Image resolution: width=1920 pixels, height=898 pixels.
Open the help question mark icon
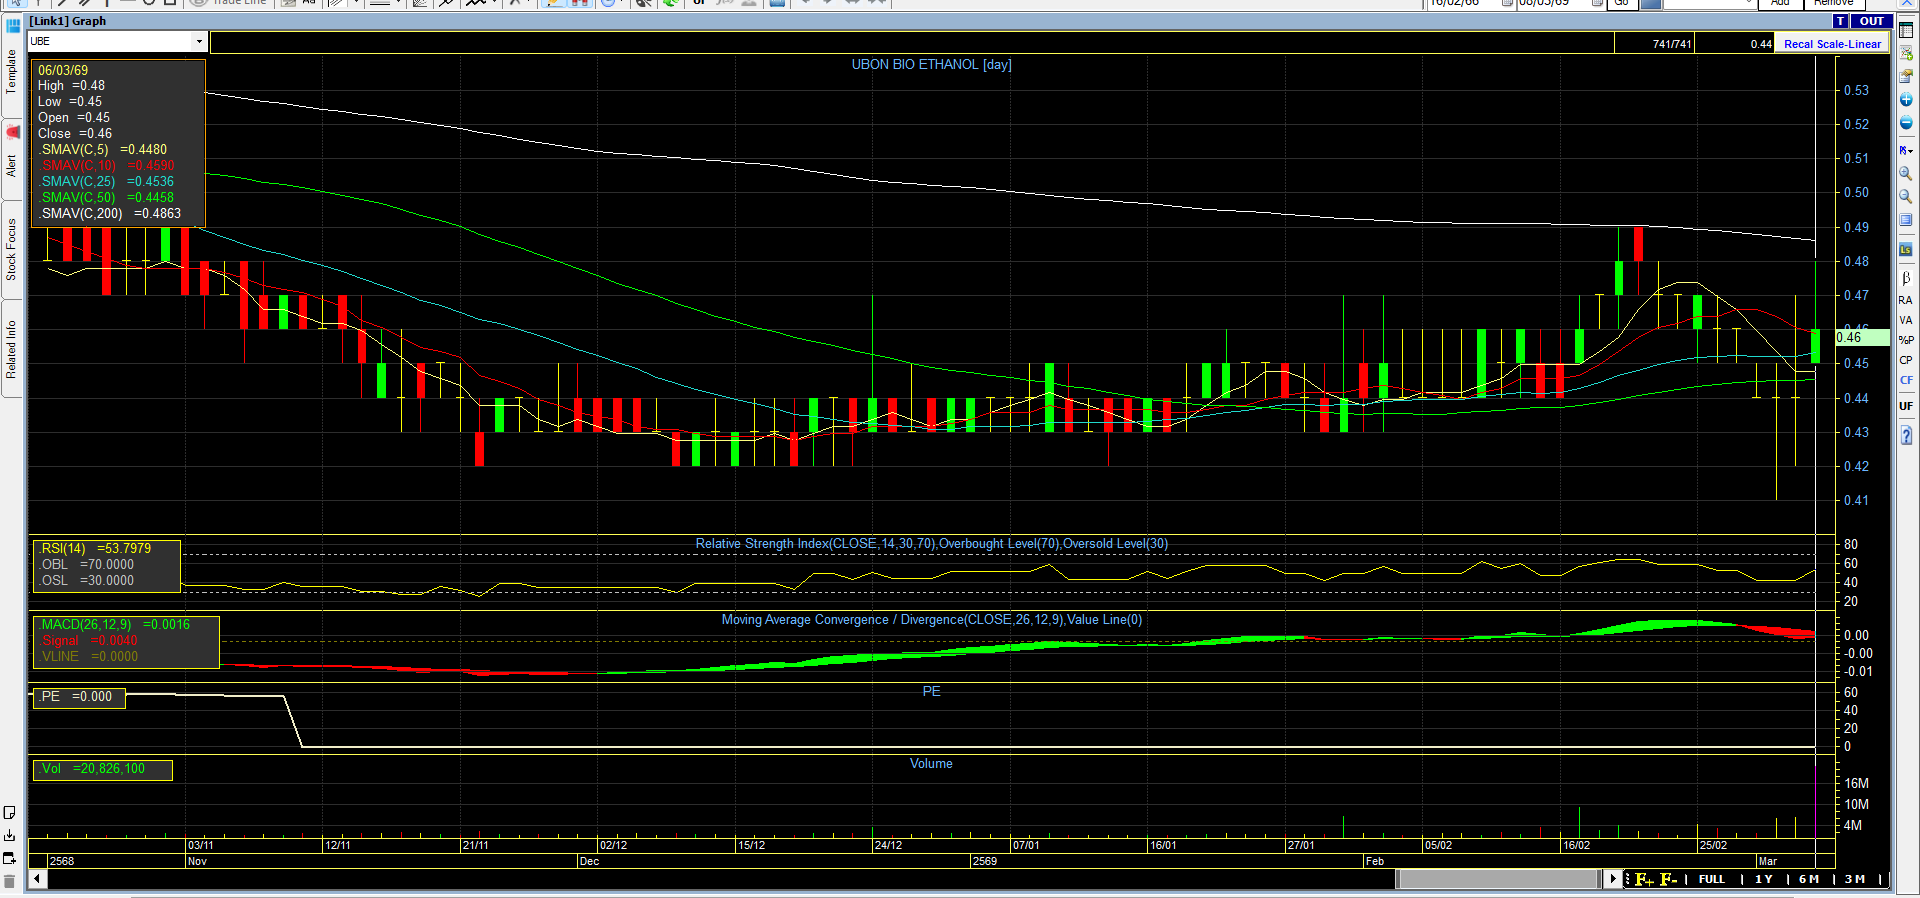click(1906, 435)
